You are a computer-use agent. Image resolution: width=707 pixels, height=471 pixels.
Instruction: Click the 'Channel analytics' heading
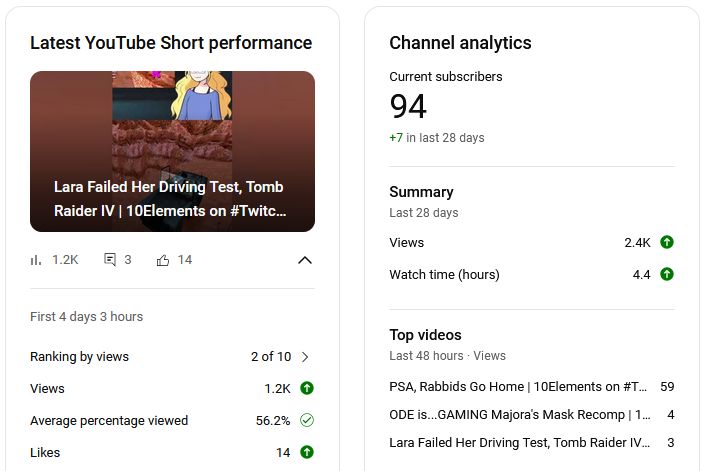click(460, 43)
